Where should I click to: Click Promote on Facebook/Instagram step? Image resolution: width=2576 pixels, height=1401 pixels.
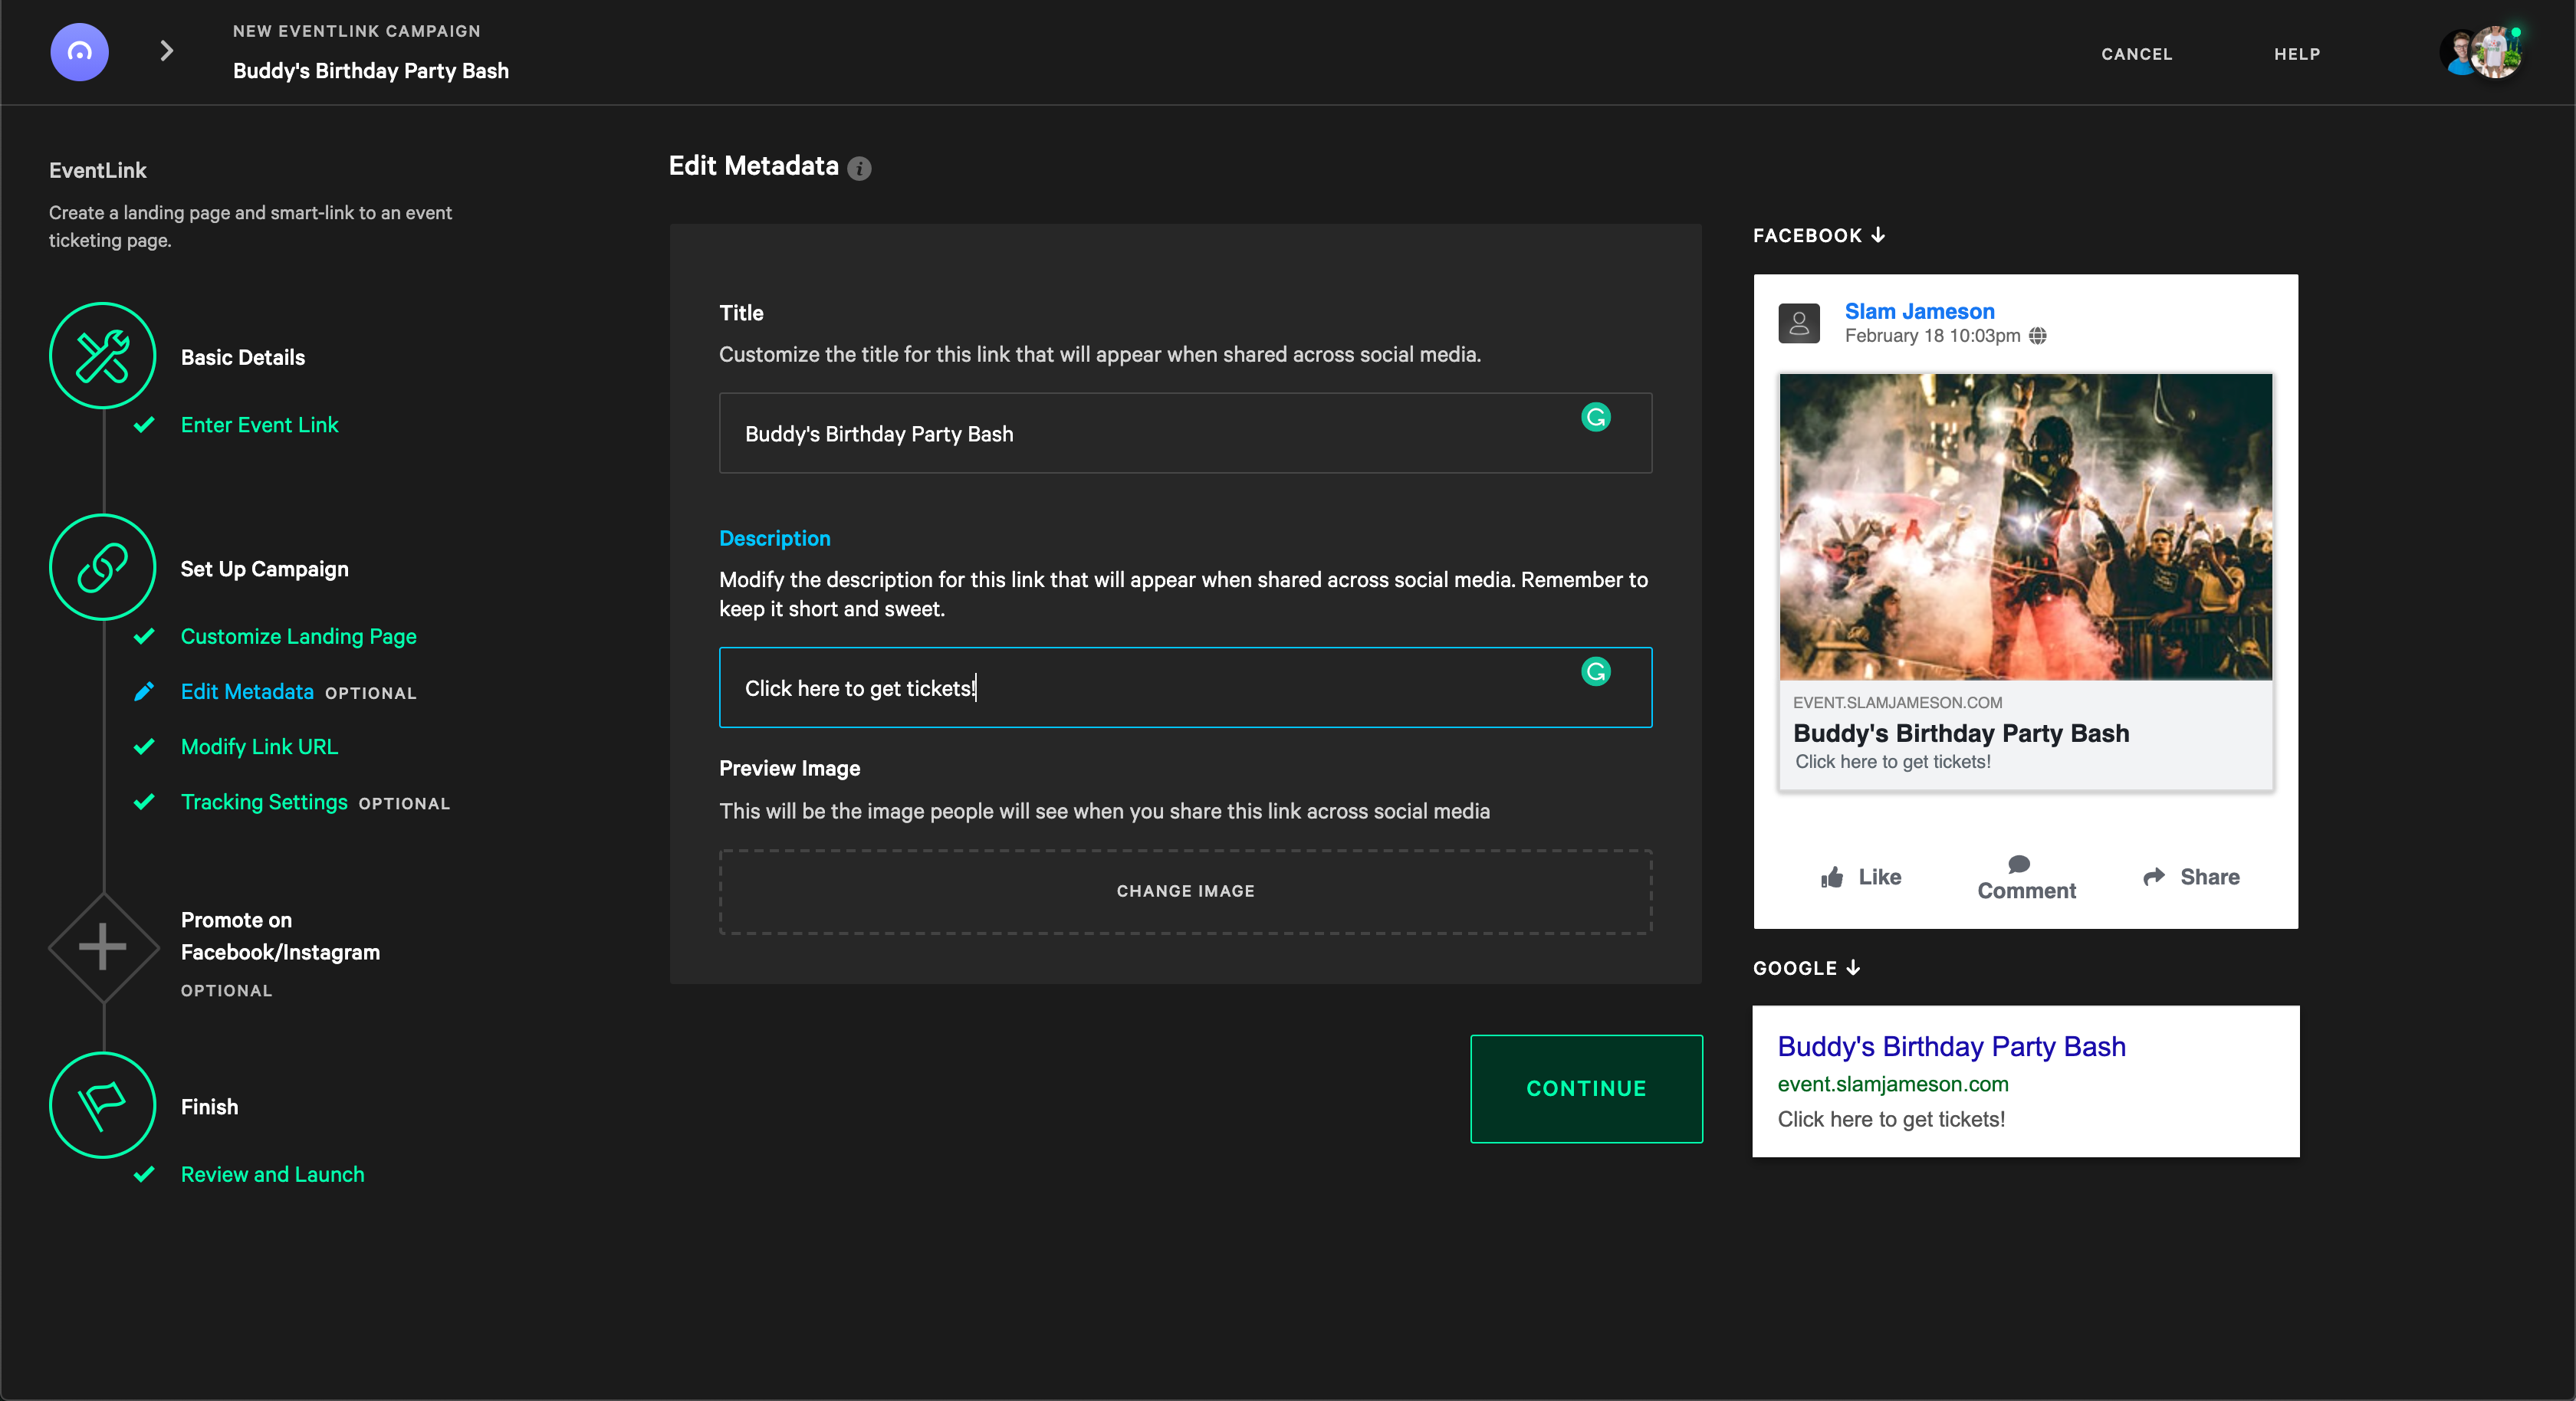(280, 935)
